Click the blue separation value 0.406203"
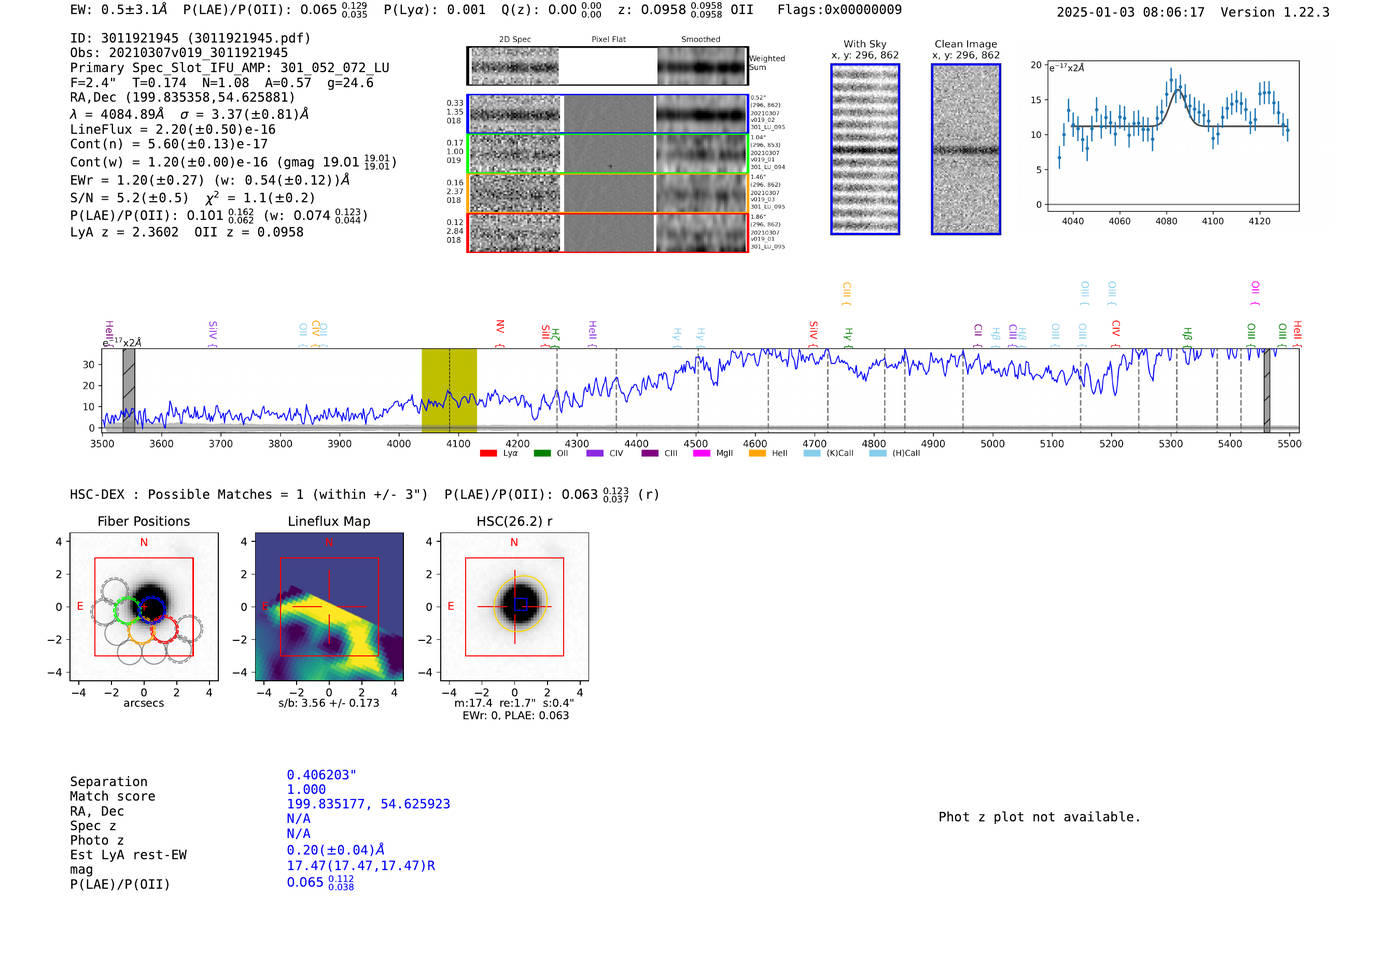 coord(321,775)
